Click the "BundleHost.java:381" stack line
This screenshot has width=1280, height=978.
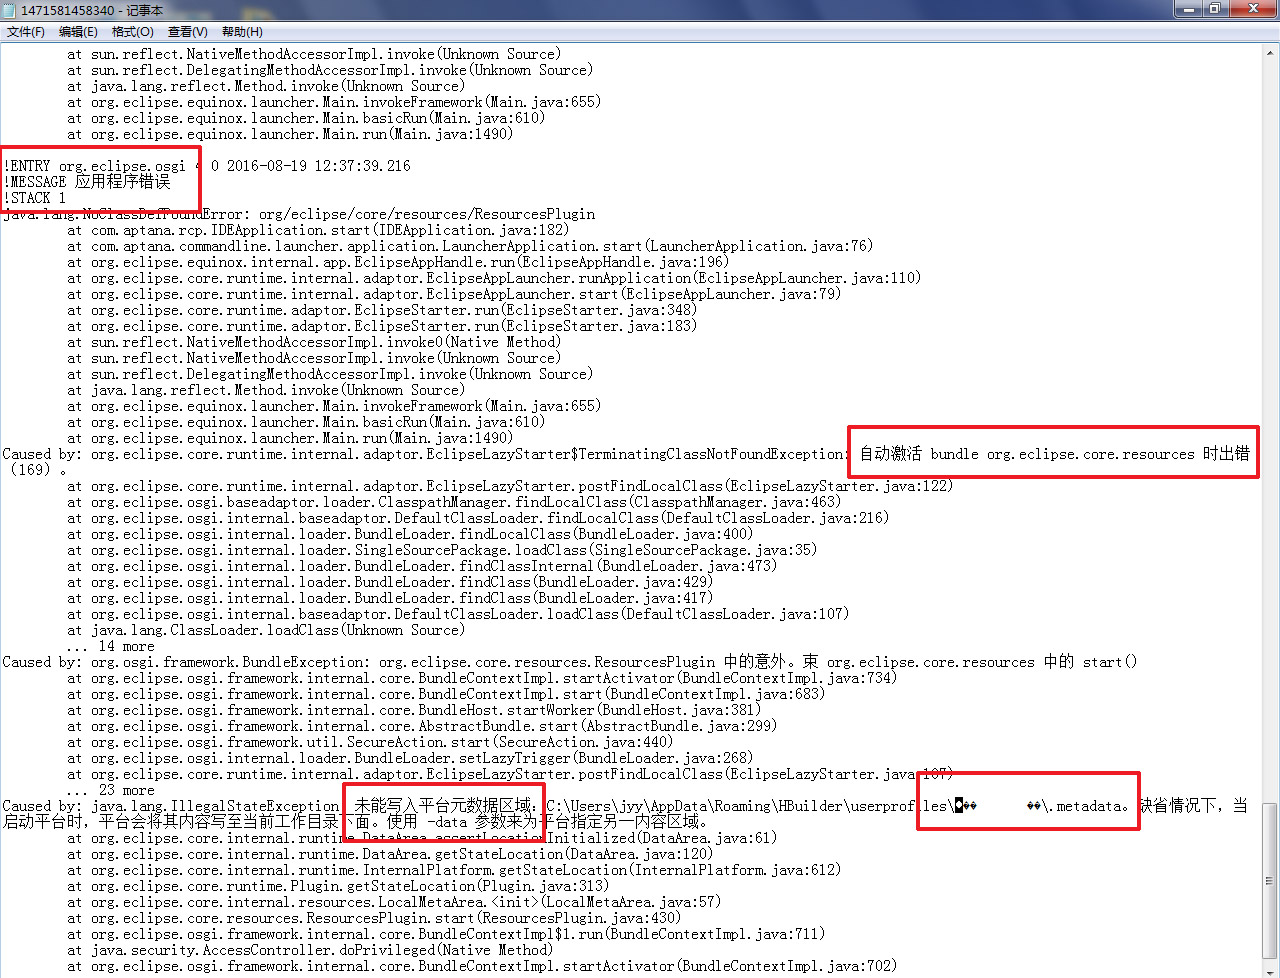click(x=414, y=710)
